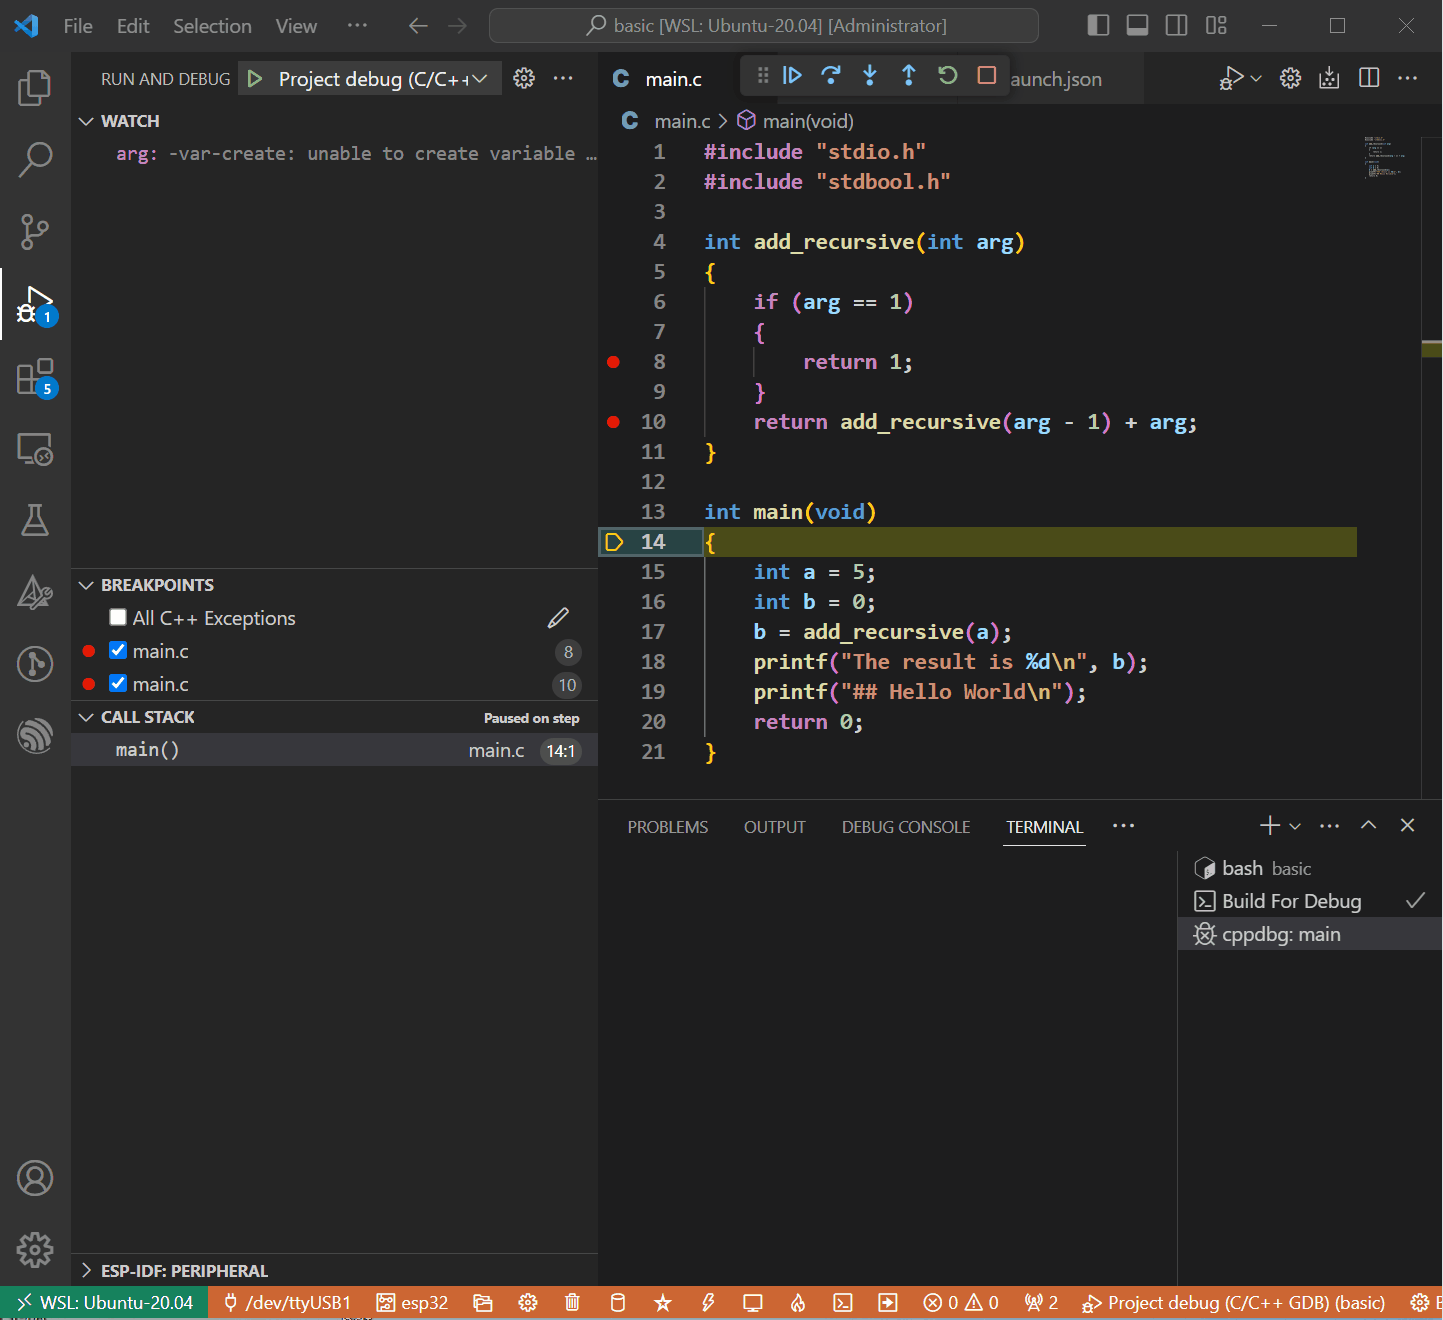This screenshot has height=1320, width=1443.
Task: Step Into with the debug toolbar arrow
Action: click(870, 76)
